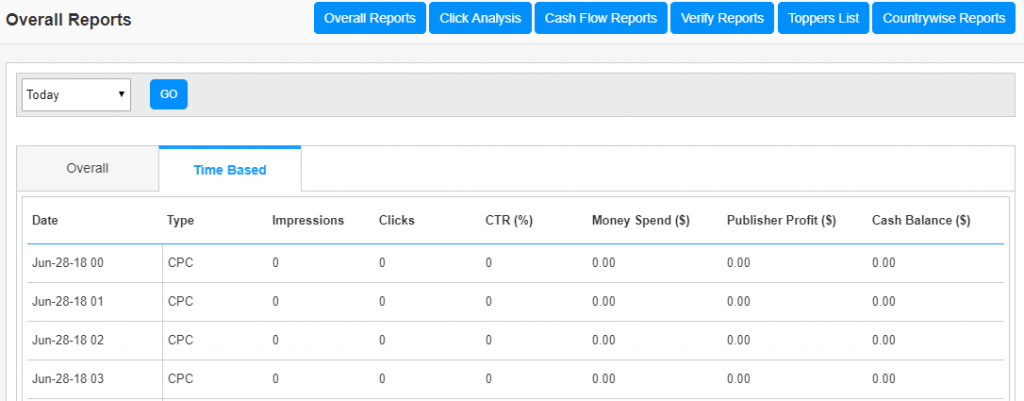This screenshot has width=1024, height=401.
Task: Click CPC type in Jun-28-18 02 row
Action: click(x=181, y=340)
